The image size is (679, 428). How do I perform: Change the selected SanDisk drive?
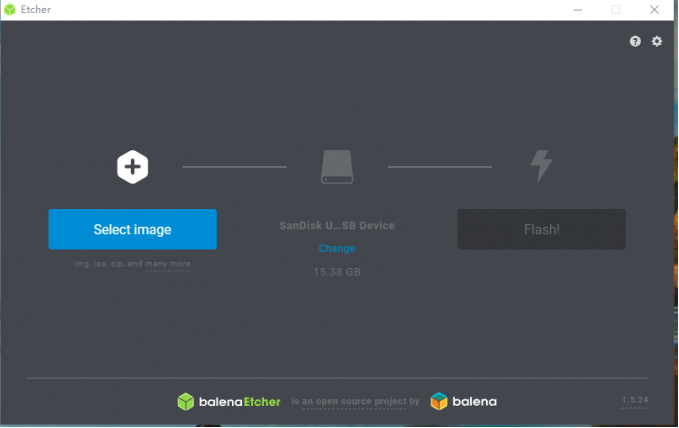tap(337, 248)
